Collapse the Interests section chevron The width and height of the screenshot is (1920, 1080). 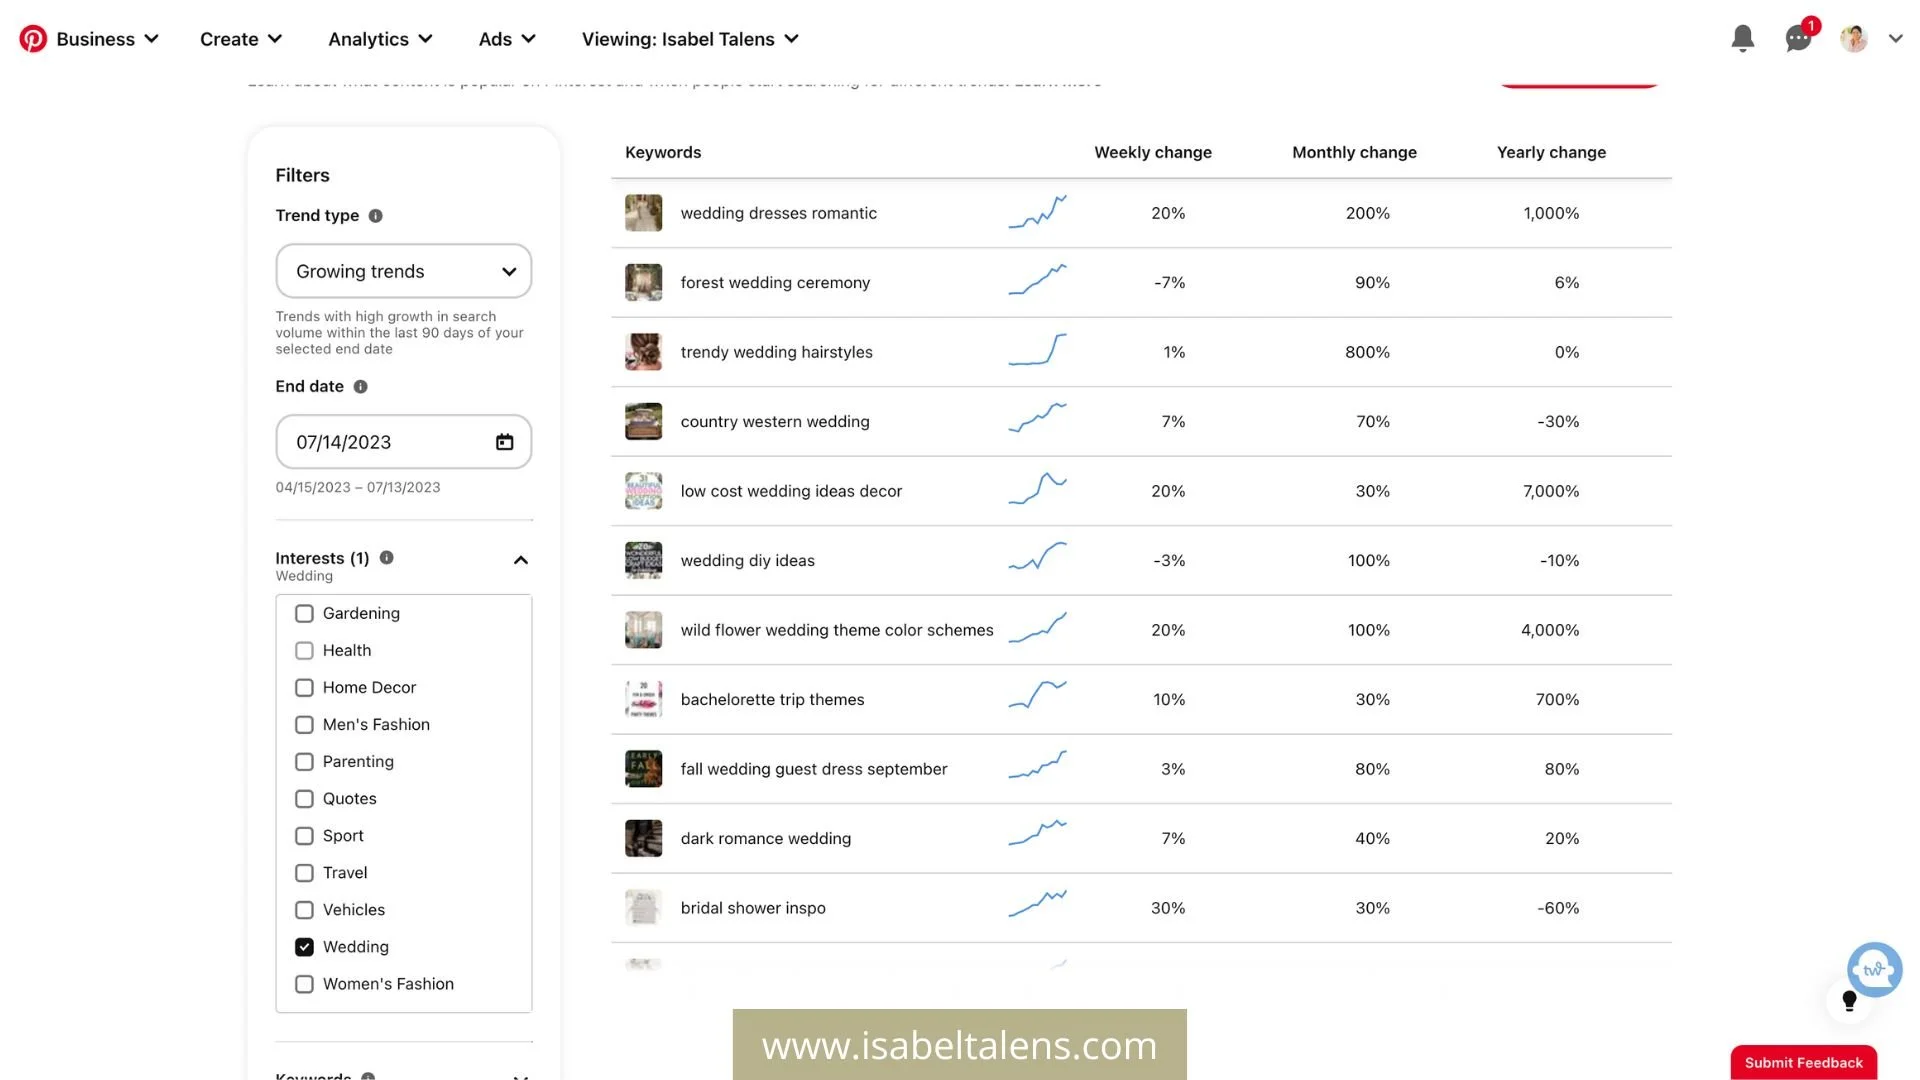point(520,560)
